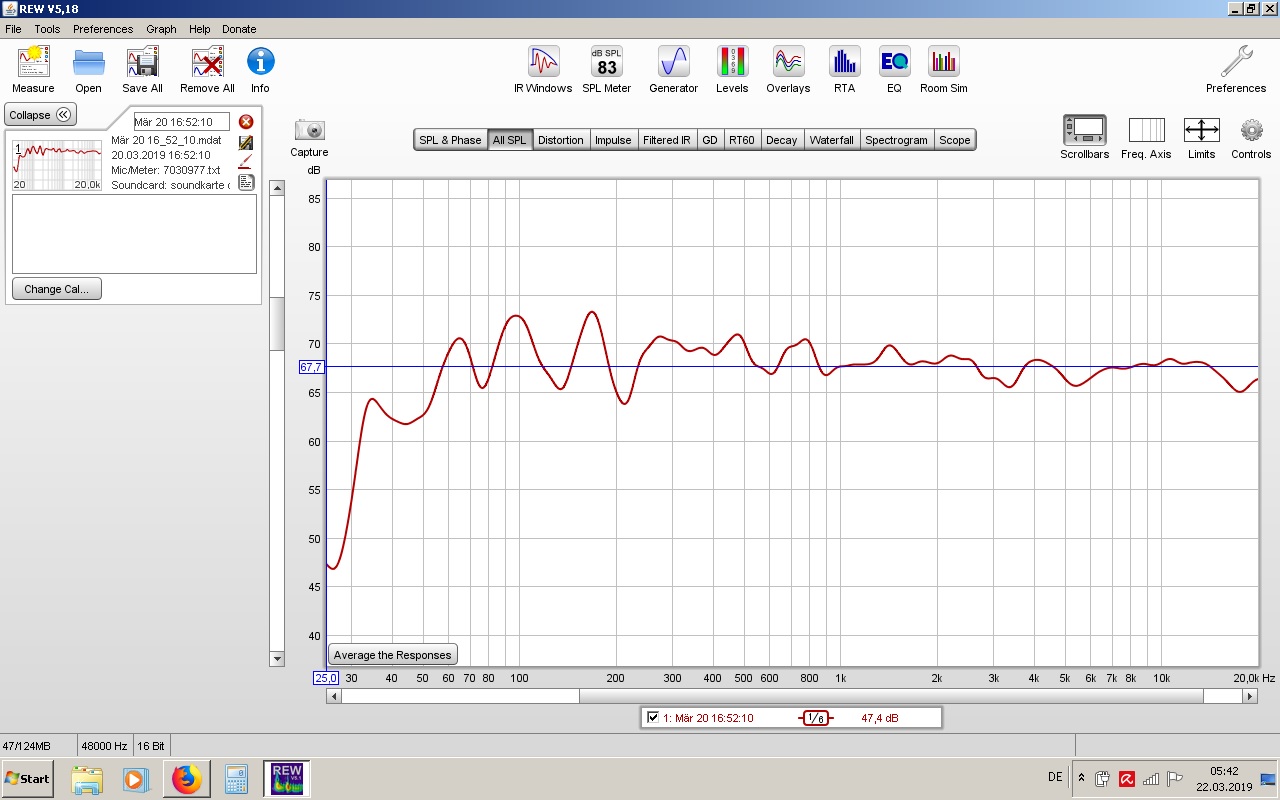Collapse the measurements side panel
The width and height of the screenshot is (1280, 800).
(40, 115)
